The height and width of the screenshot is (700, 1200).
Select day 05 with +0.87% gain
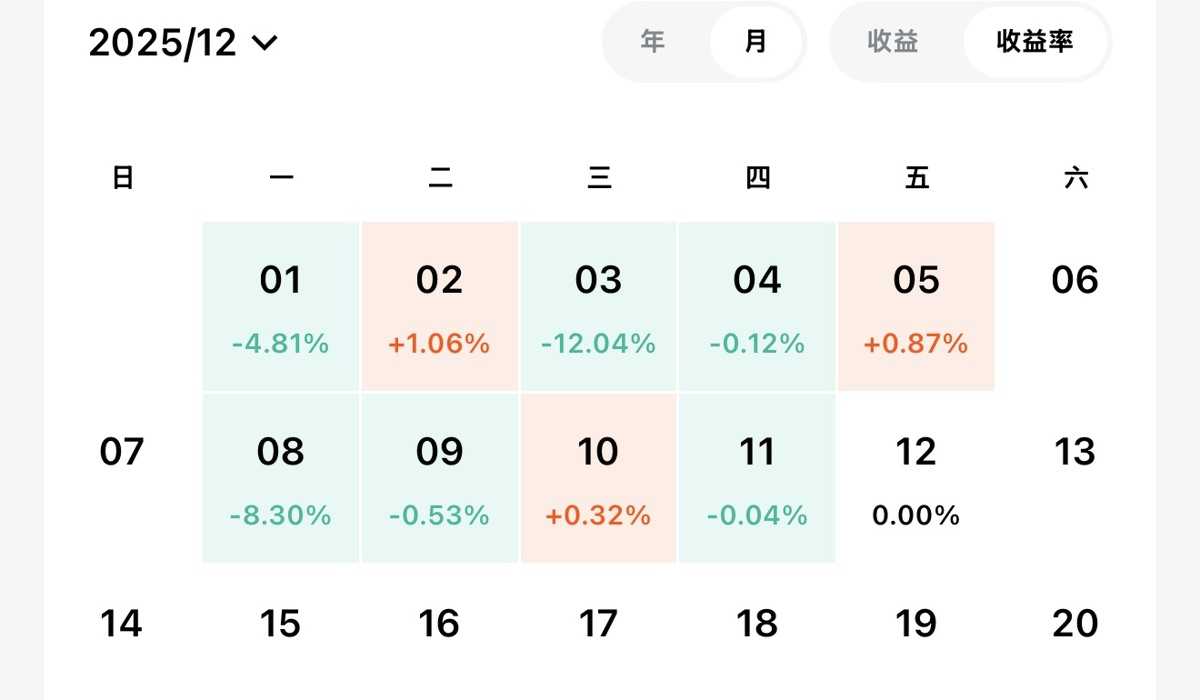coord(916,306)
